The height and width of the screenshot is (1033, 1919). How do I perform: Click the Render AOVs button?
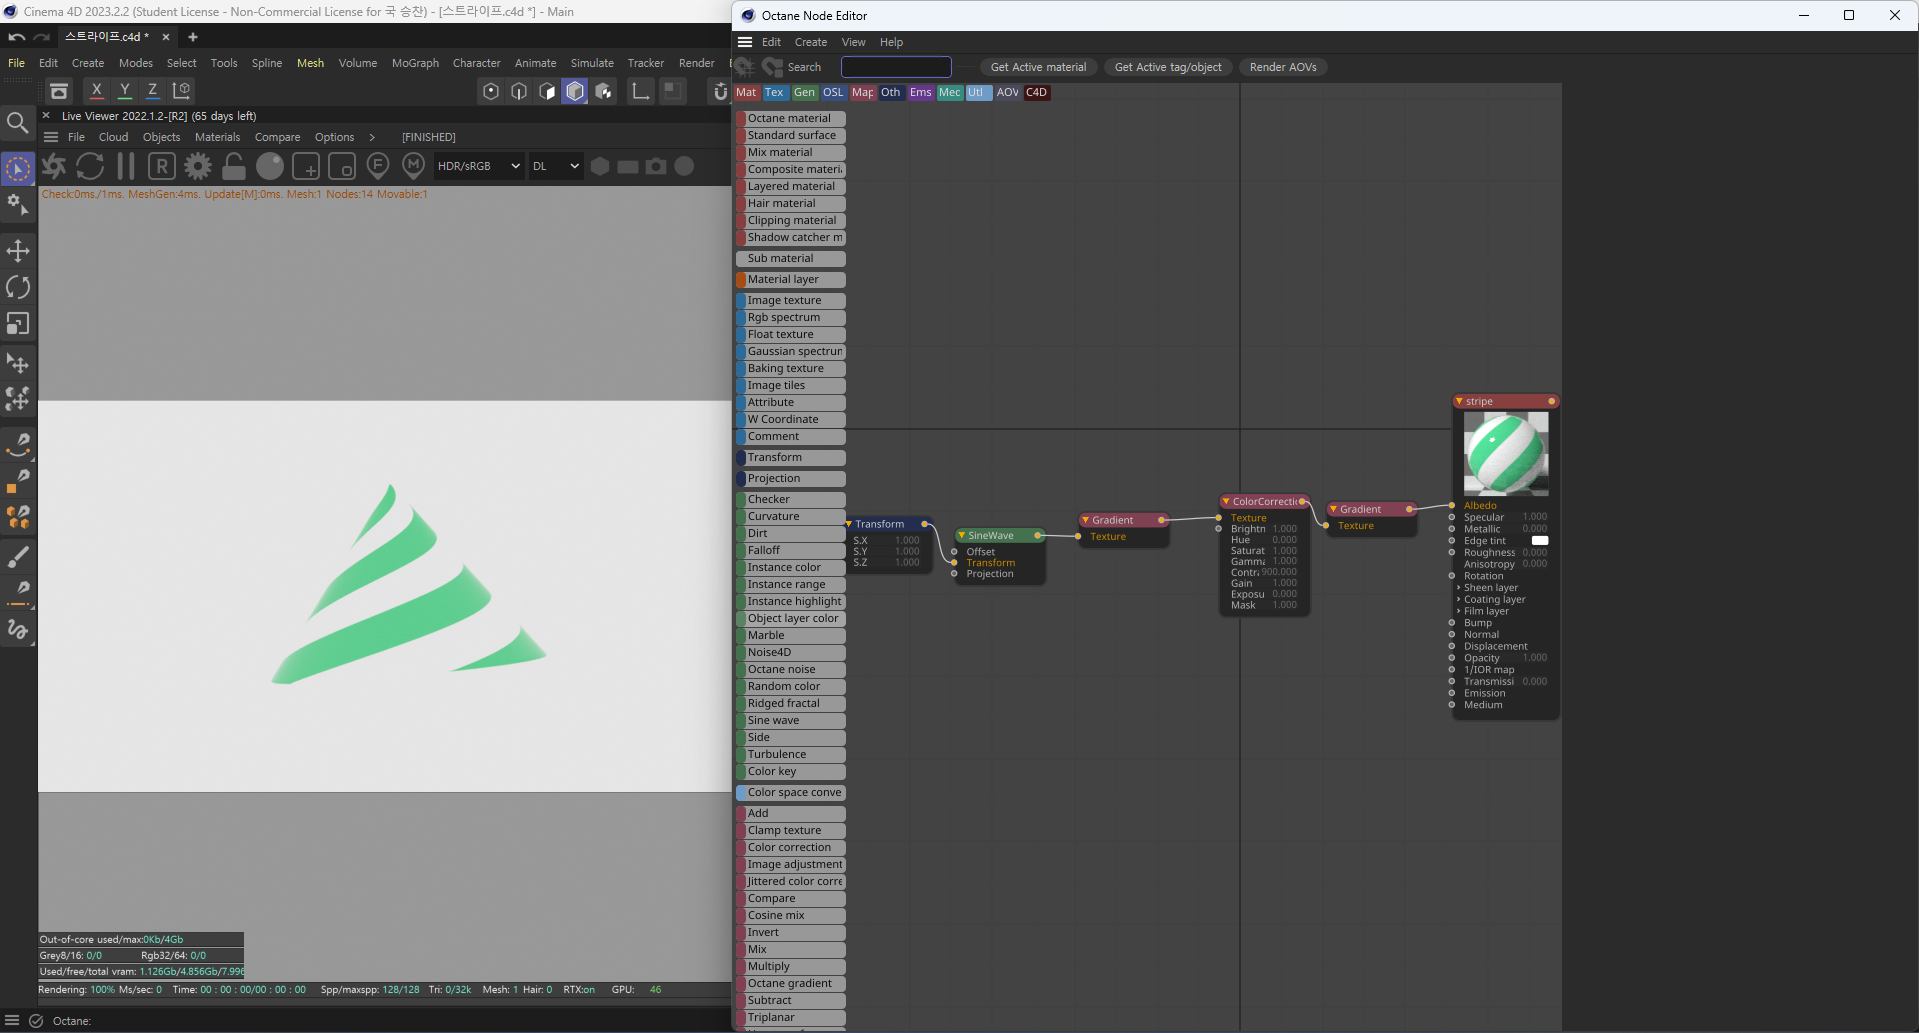1282,67
